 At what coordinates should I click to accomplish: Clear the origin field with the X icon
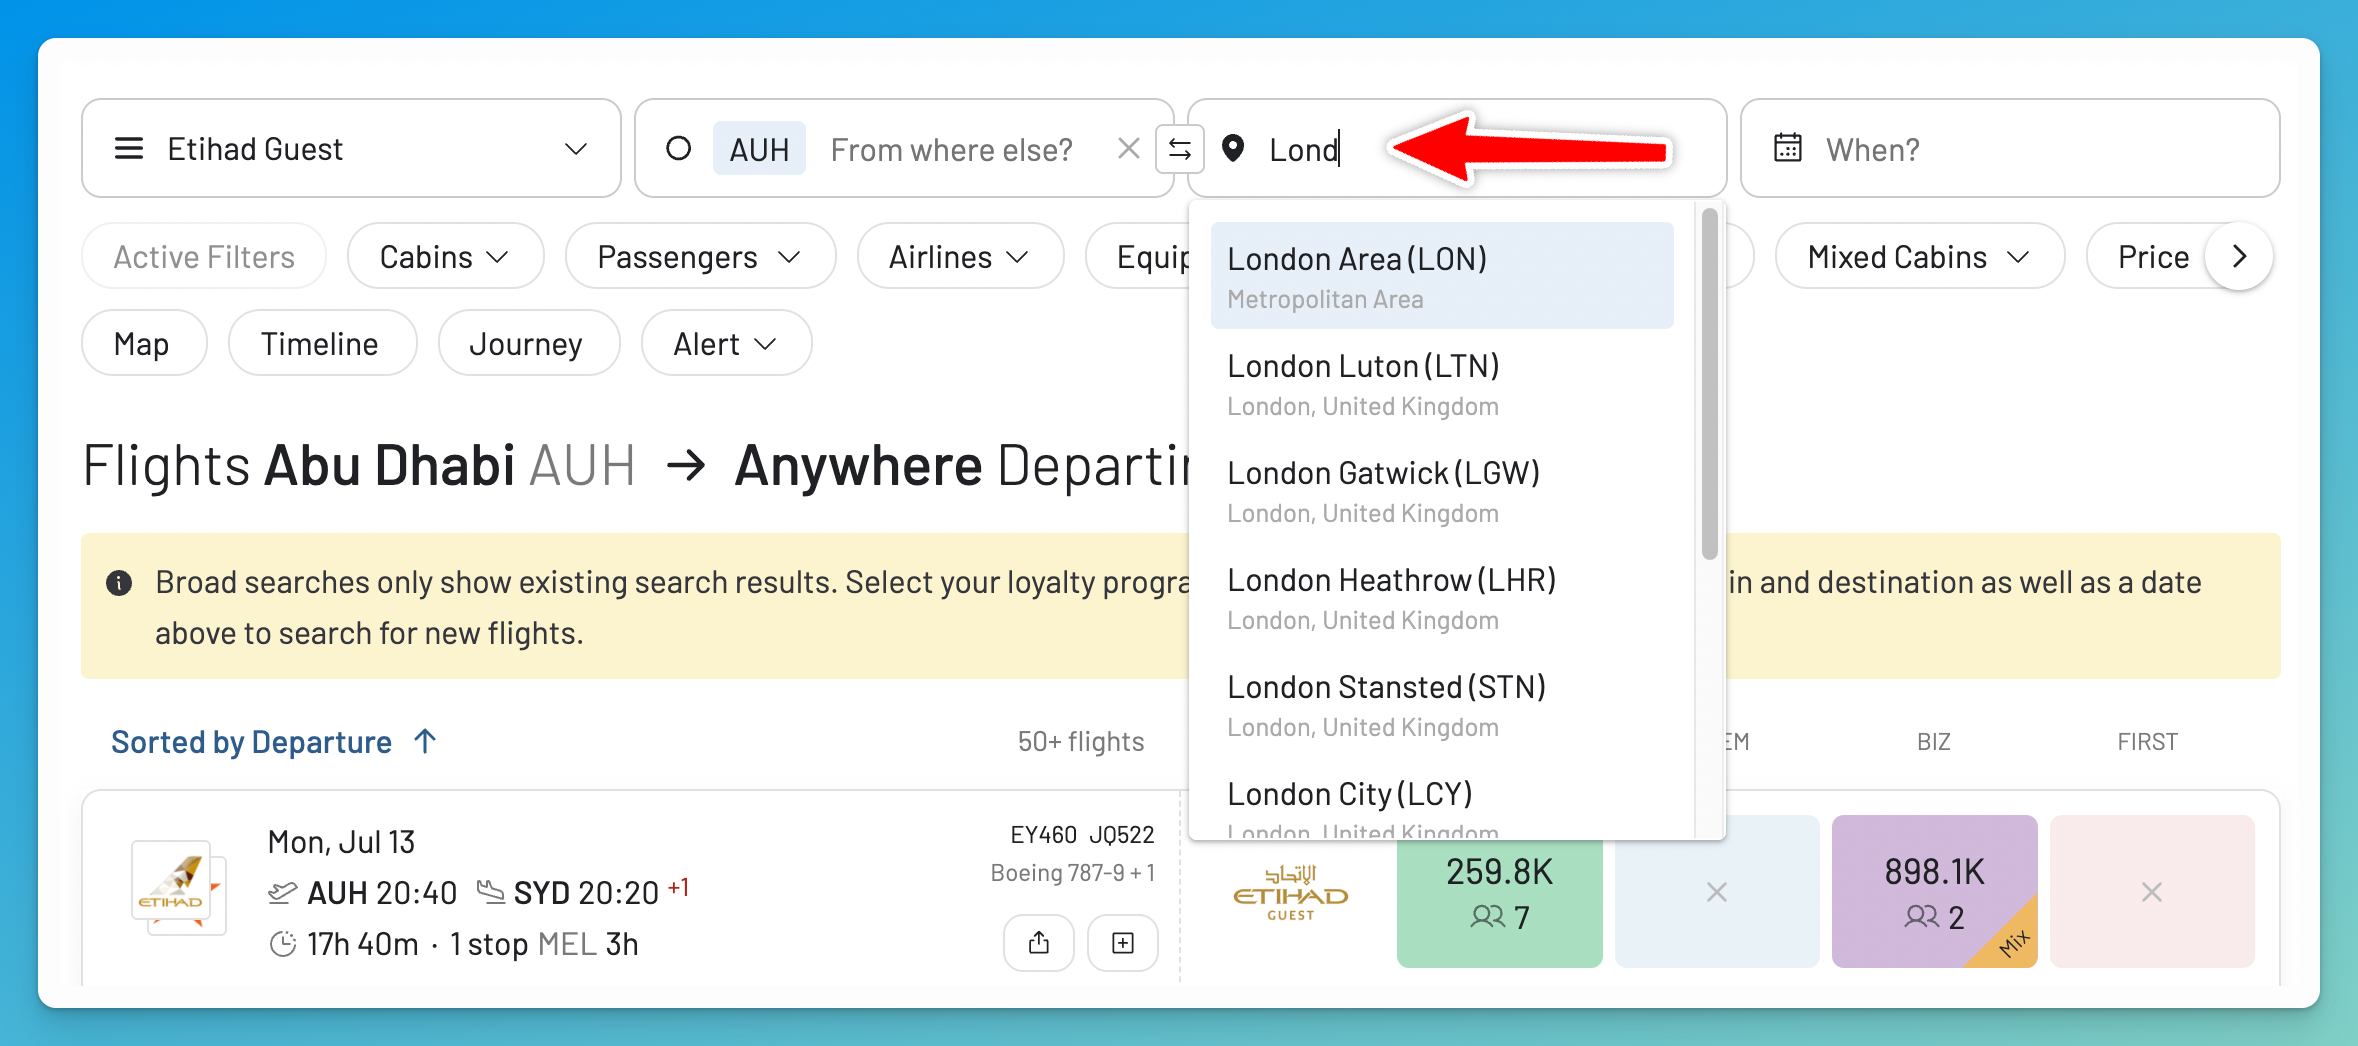(x=1129, y=149)
